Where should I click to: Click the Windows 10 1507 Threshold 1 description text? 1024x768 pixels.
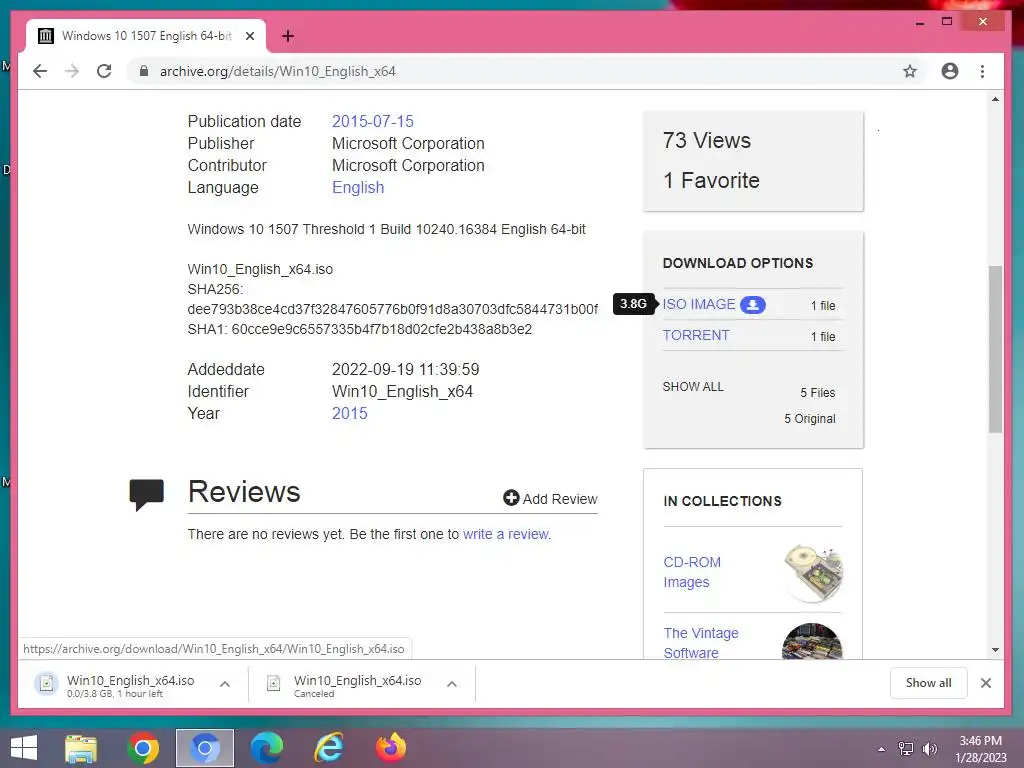[x=387, y=229]
